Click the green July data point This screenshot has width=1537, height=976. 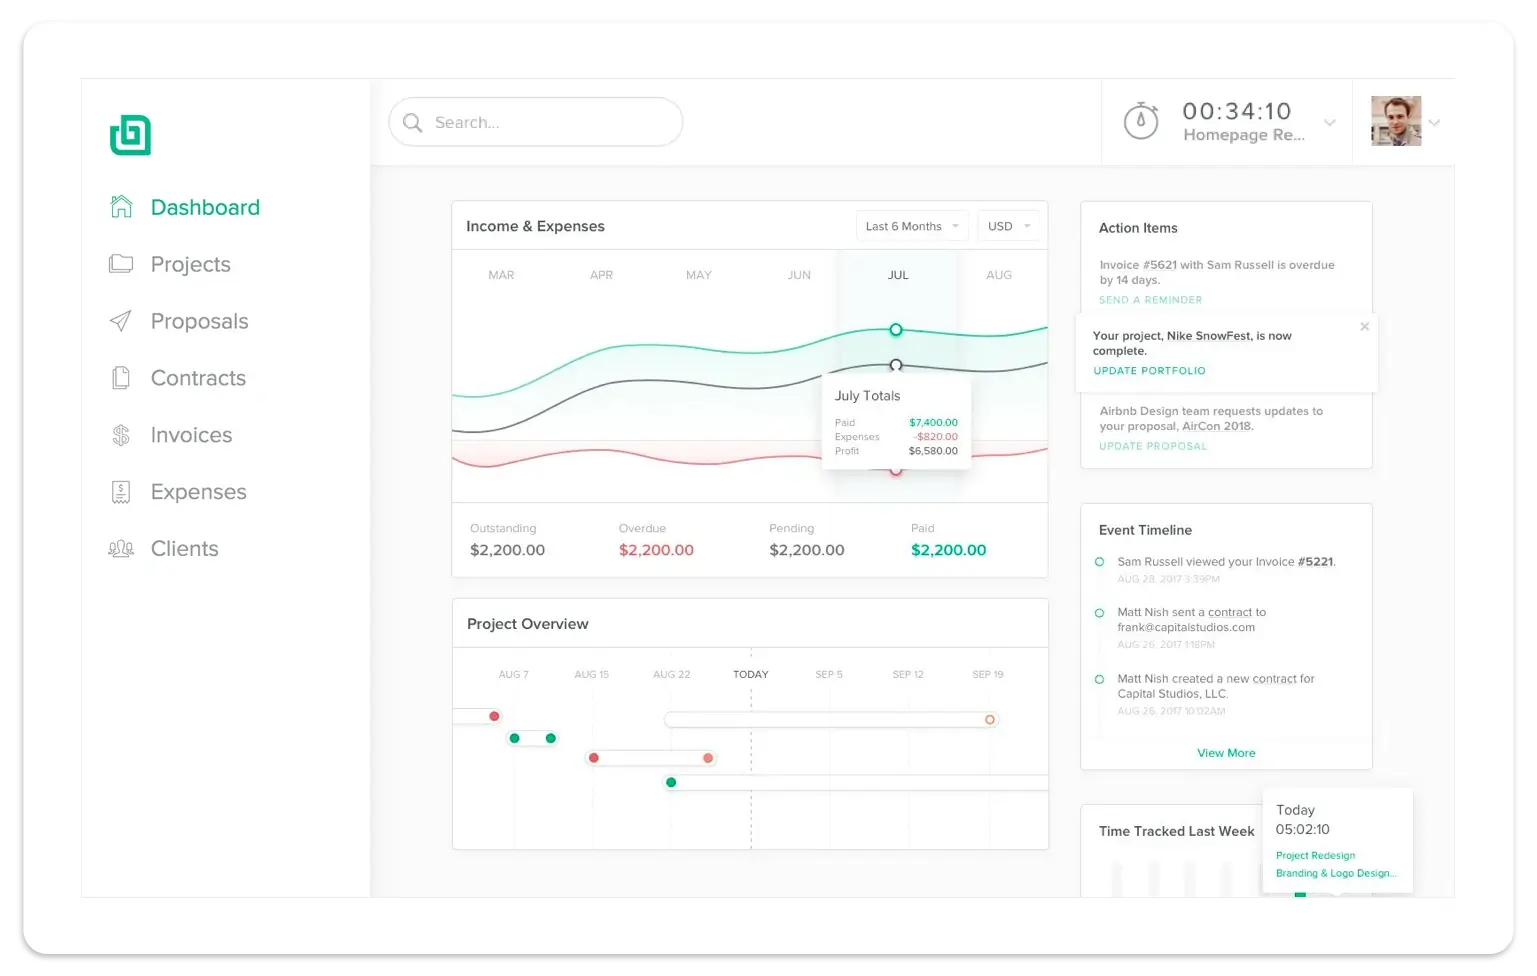(895, 329)
